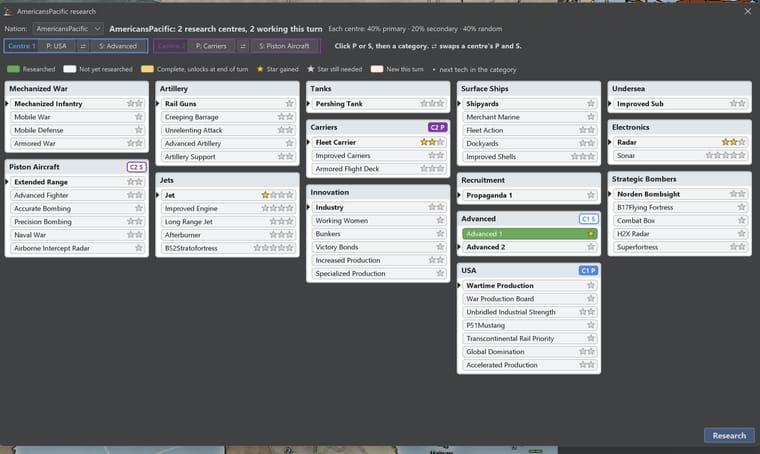Select the Surface Ships category header

coord(529,89)
